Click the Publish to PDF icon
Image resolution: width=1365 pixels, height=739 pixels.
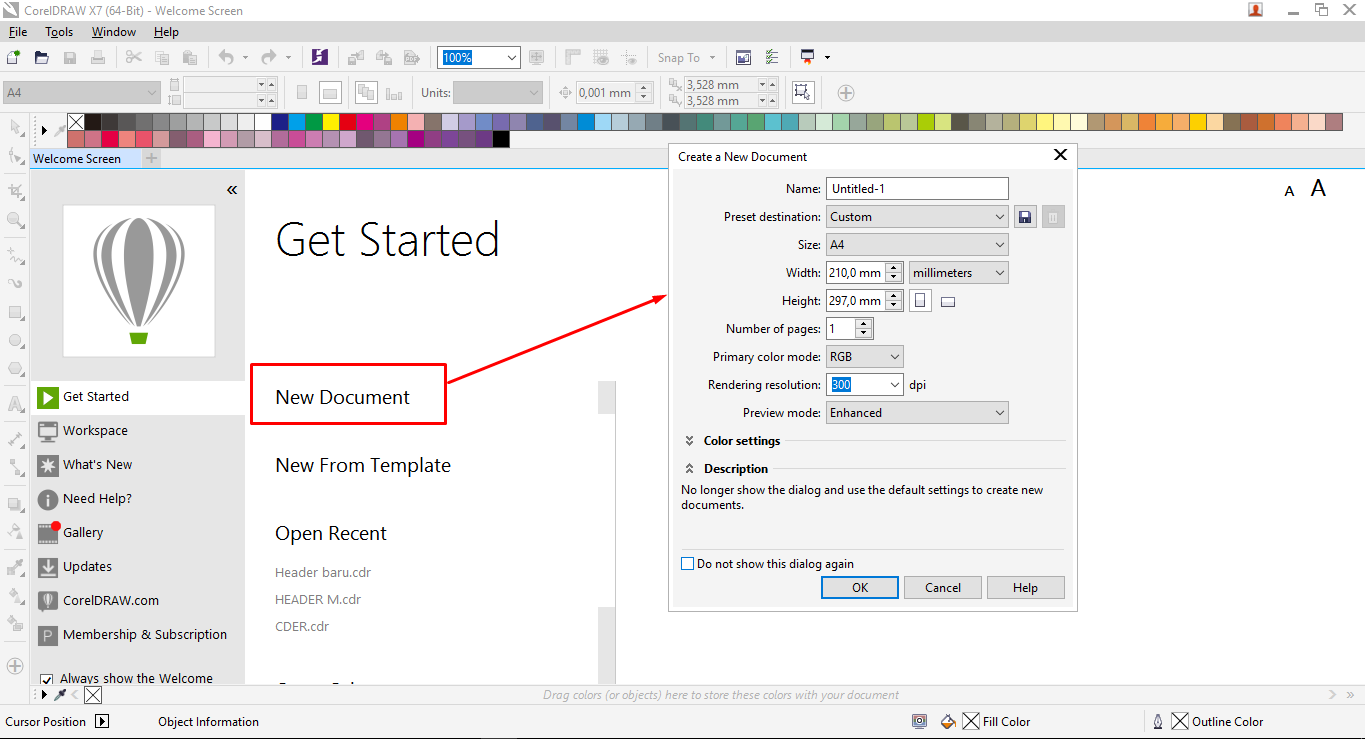(411, 58)
